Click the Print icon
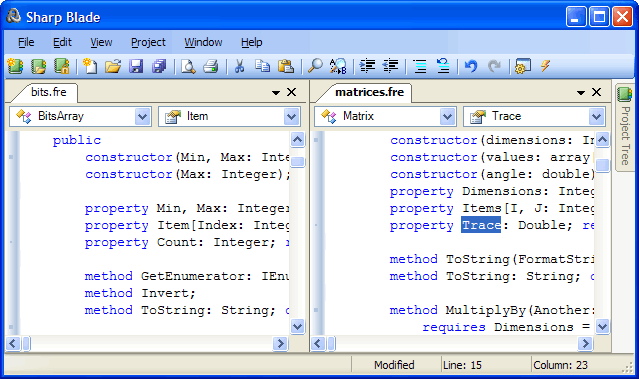Image resolution: width=639 pixels, height=379 pixels. [x=211, y=66]
